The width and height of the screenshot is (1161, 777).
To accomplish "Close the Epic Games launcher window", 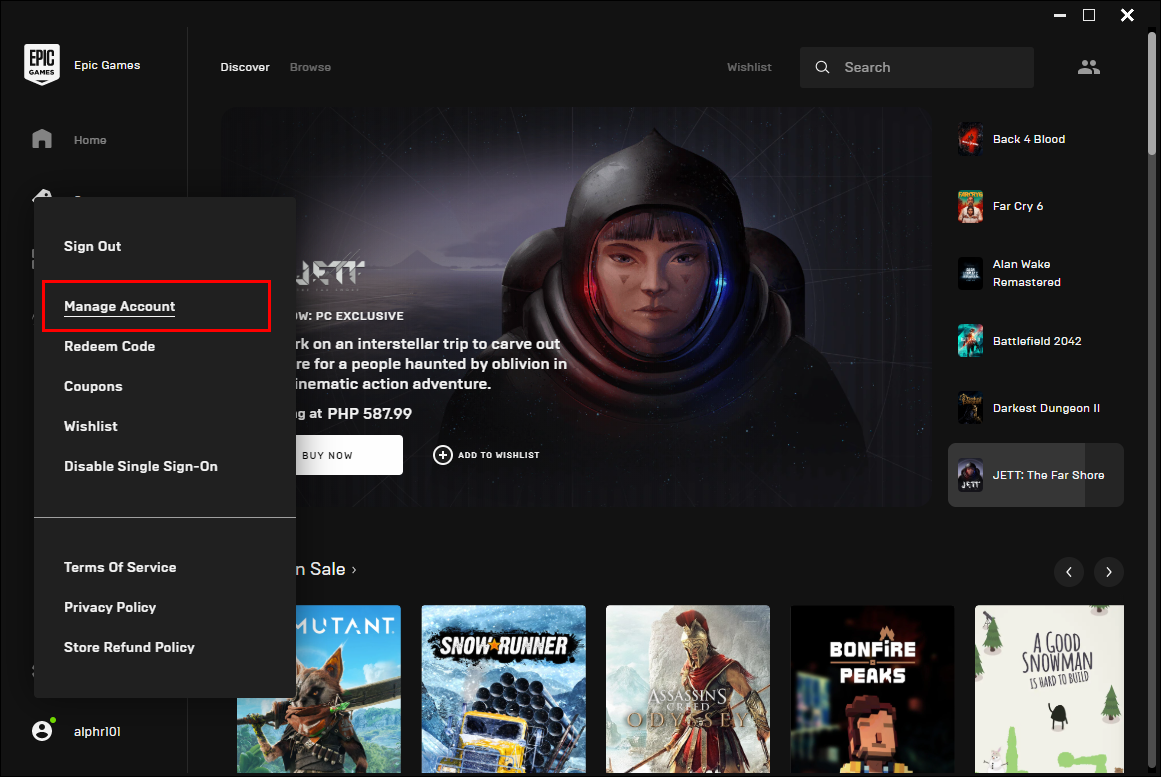I will tap(1127, 15).
